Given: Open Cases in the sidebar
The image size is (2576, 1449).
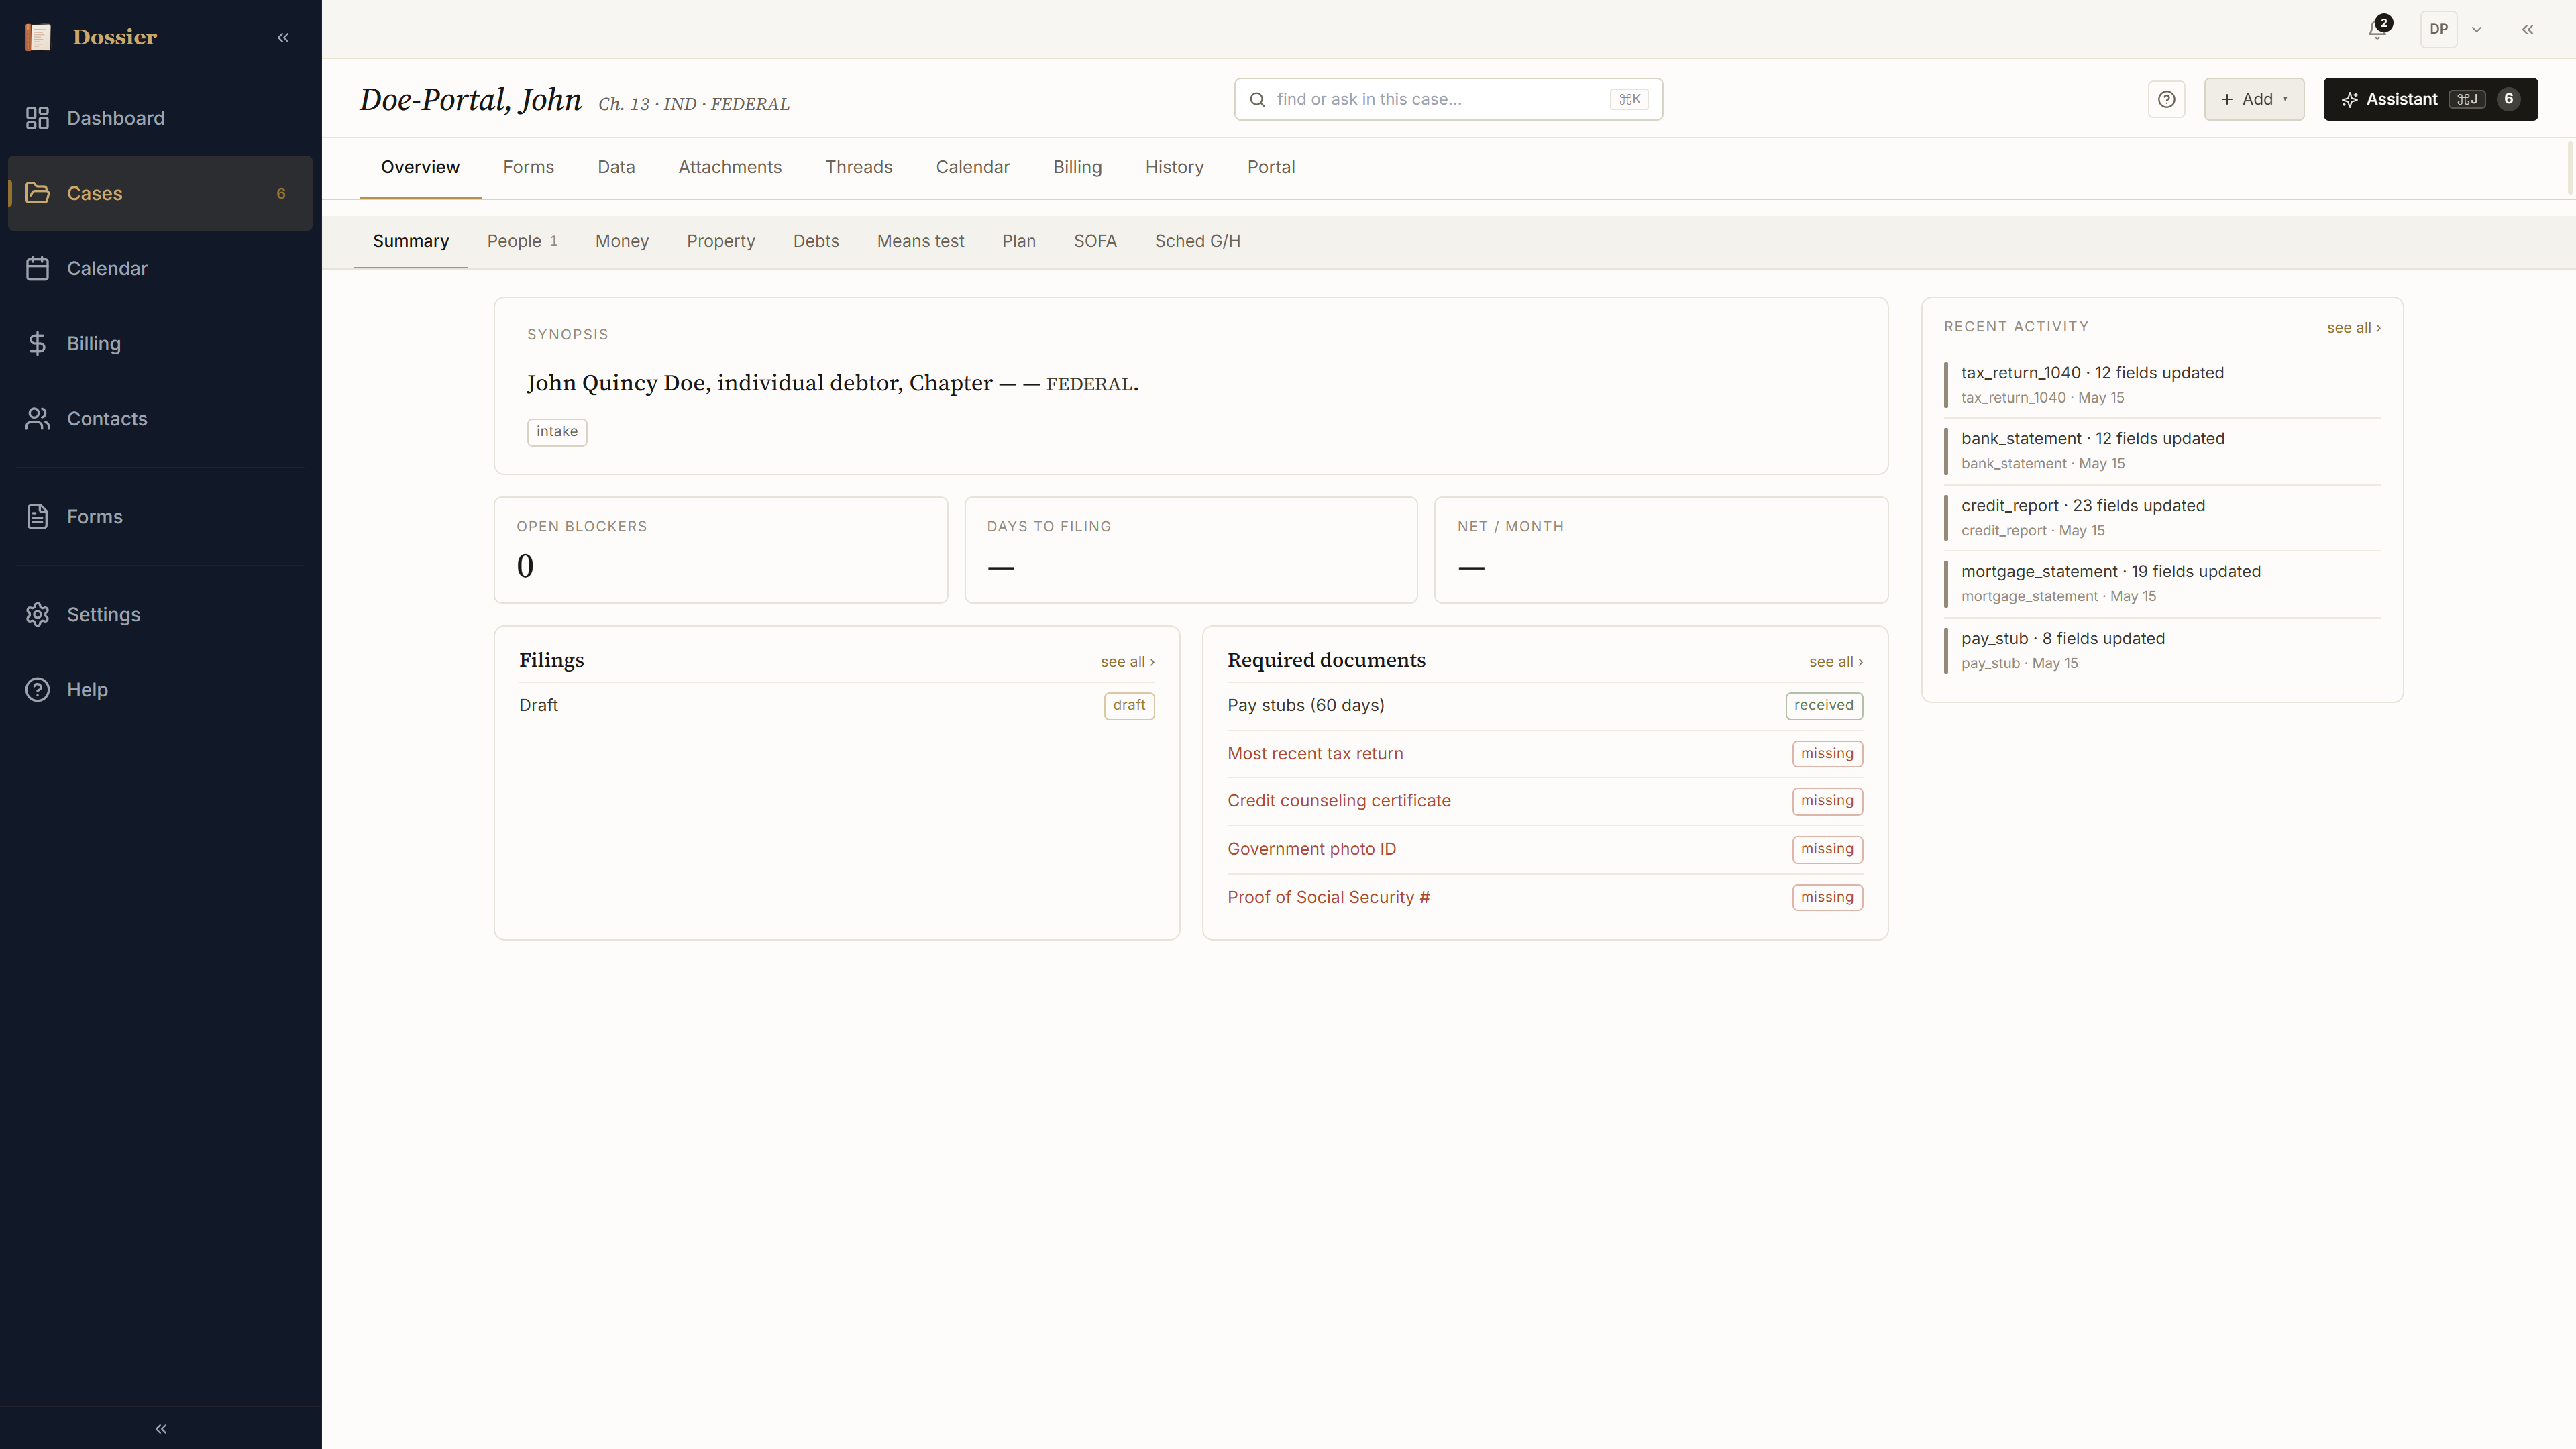Looking at the screenshot, I should coord(160,193).
